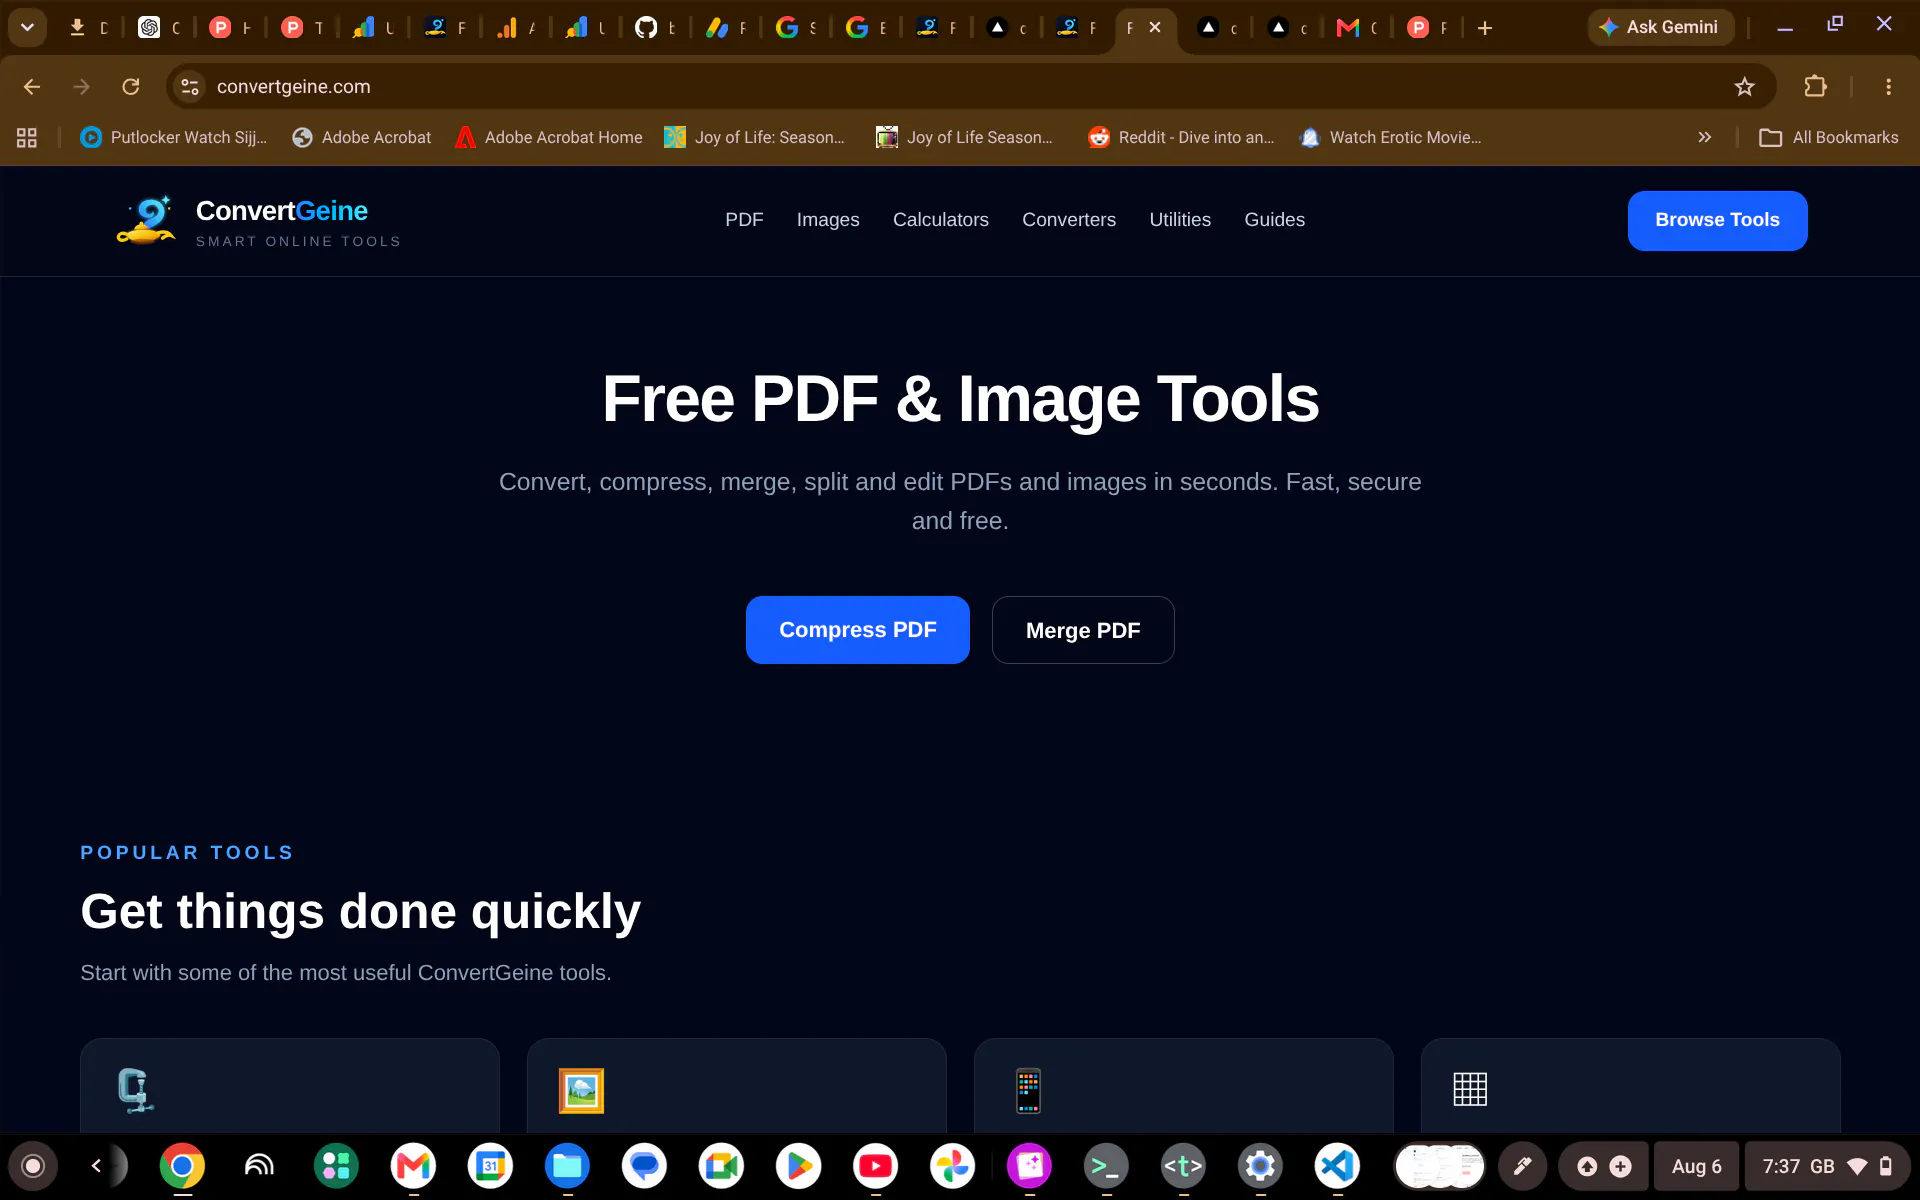View site information icon in address bar
The height and width of the screenshot is (1200, 1920).
(x=190, y=87)
